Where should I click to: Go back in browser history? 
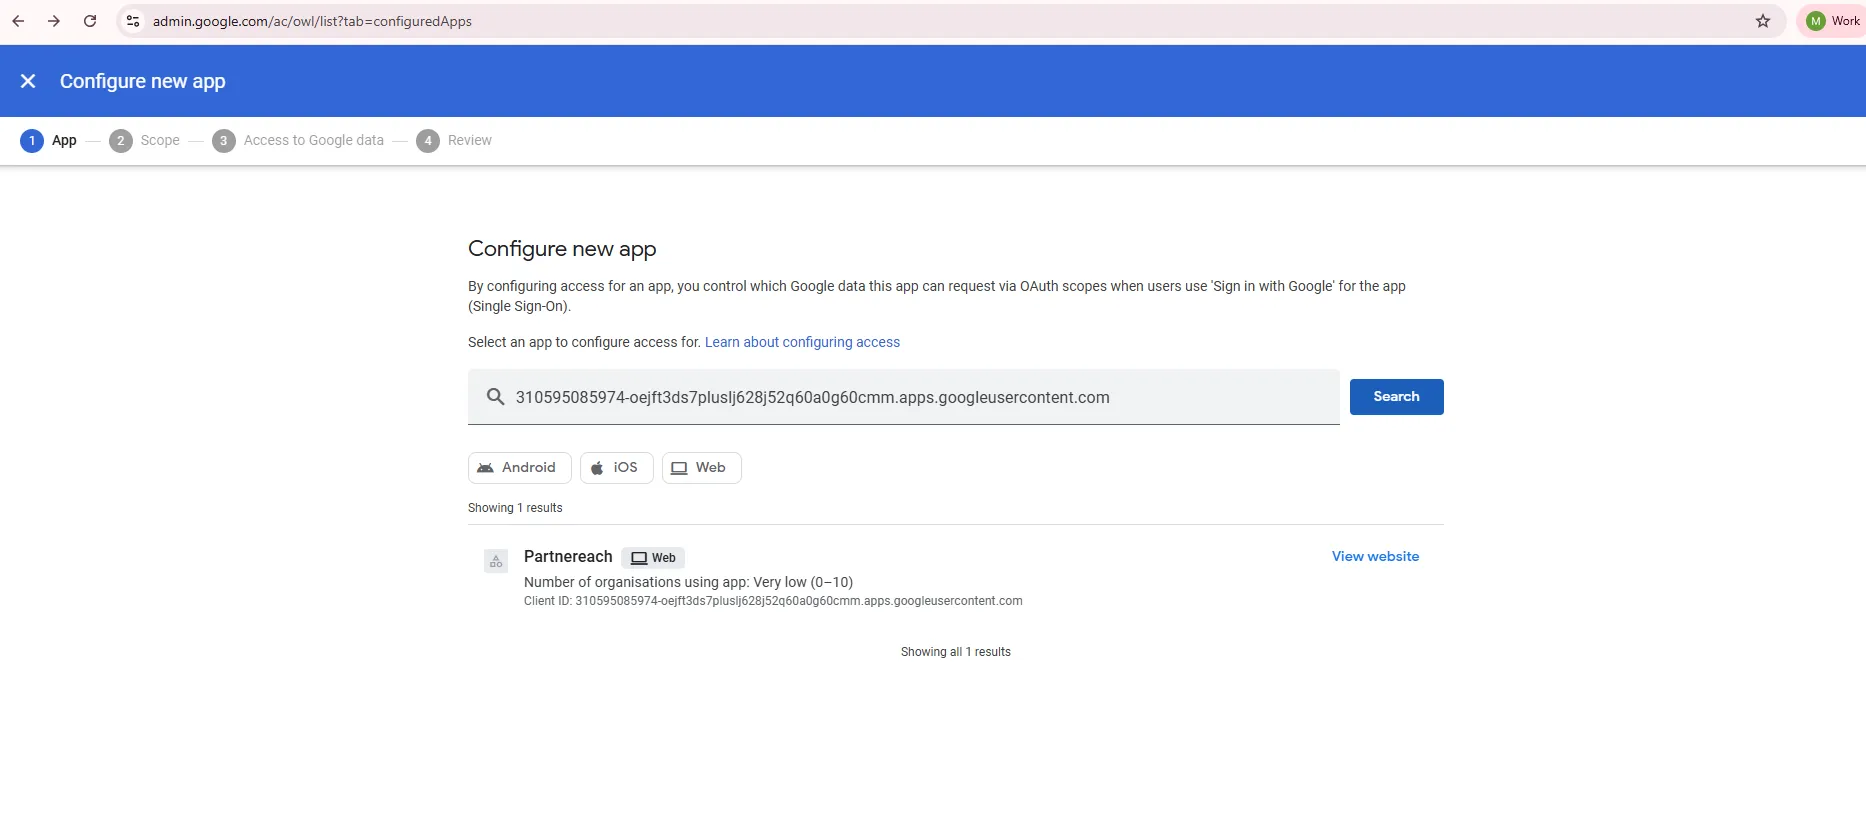point(18,21)
